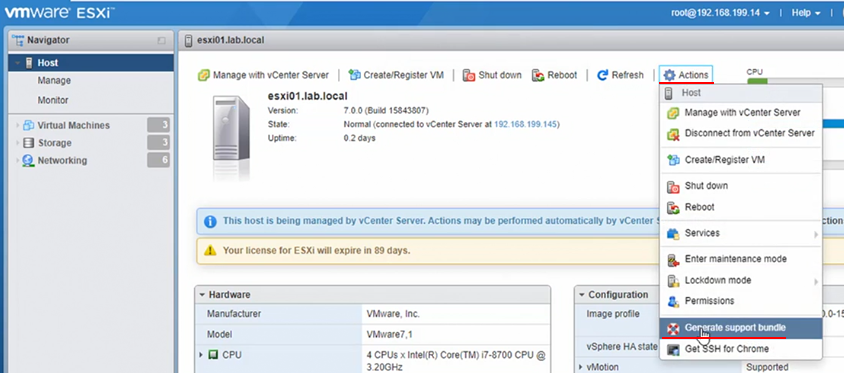
Task: Click the Navigator panel minimize icon
Action: click(x=161, y=40)
